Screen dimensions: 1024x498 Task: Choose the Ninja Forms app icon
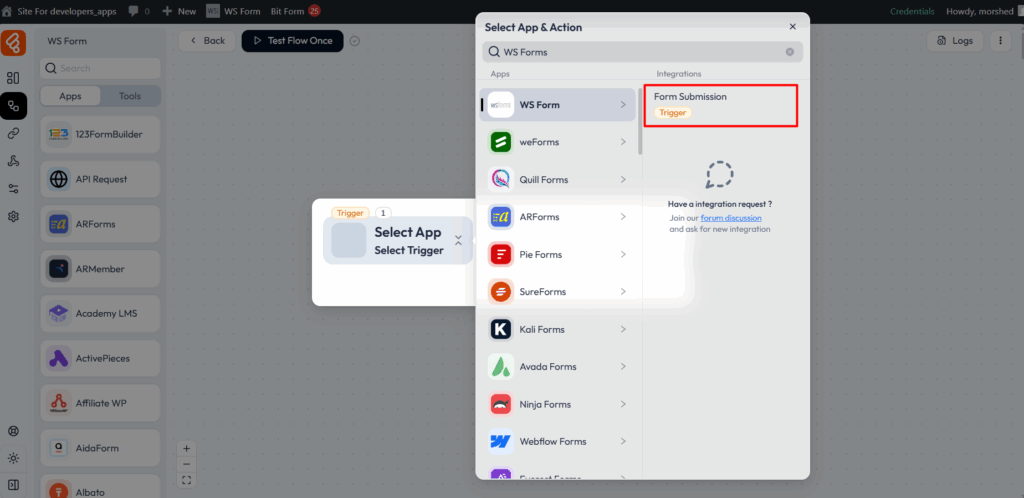tap(501, 404)
